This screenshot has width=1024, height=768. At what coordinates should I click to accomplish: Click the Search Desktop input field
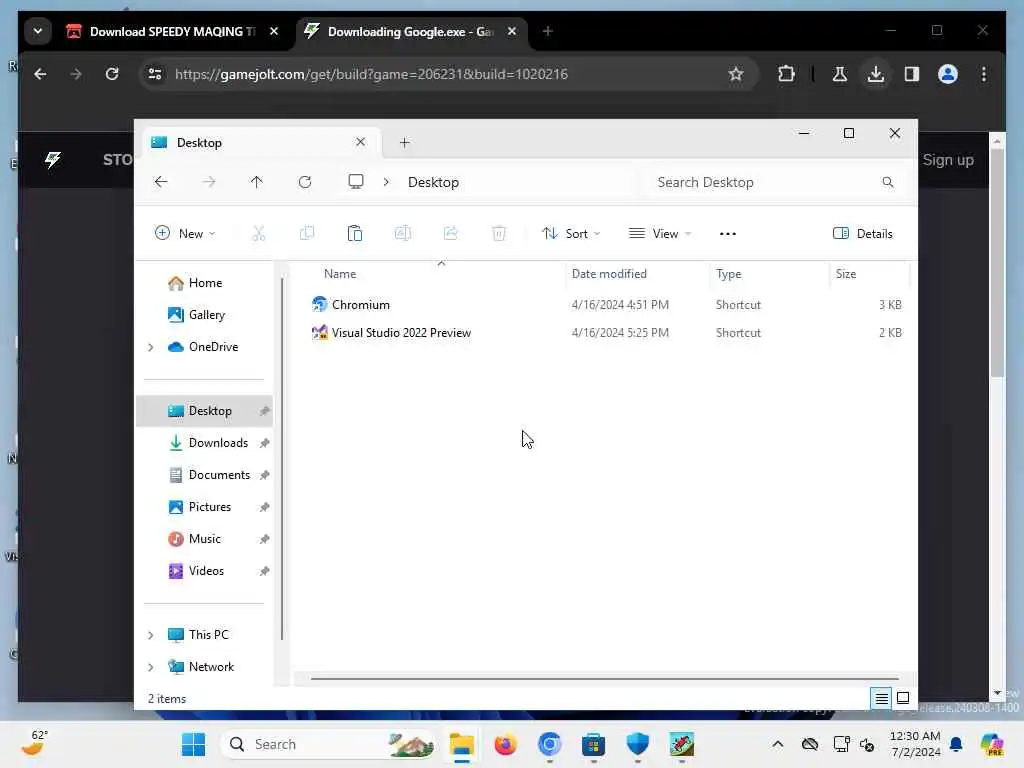click(x=775, y=182)
